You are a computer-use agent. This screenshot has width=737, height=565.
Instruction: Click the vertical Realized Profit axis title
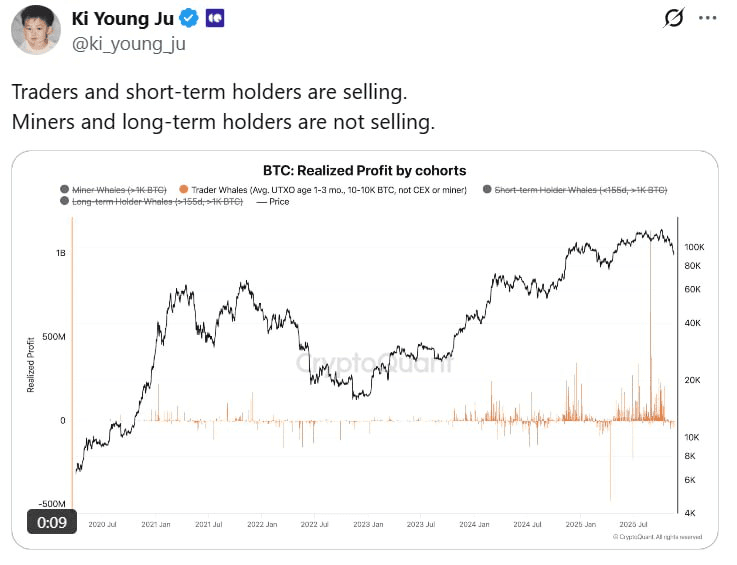tap(31, 365)
